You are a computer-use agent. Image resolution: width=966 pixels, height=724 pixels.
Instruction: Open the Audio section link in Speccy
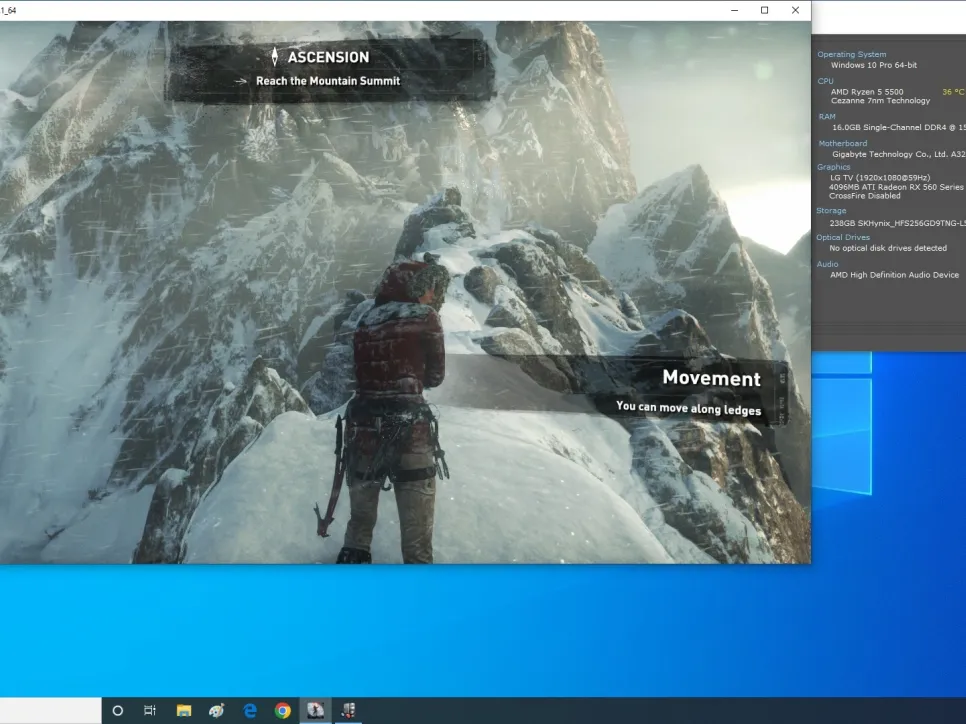coord(827,264)
